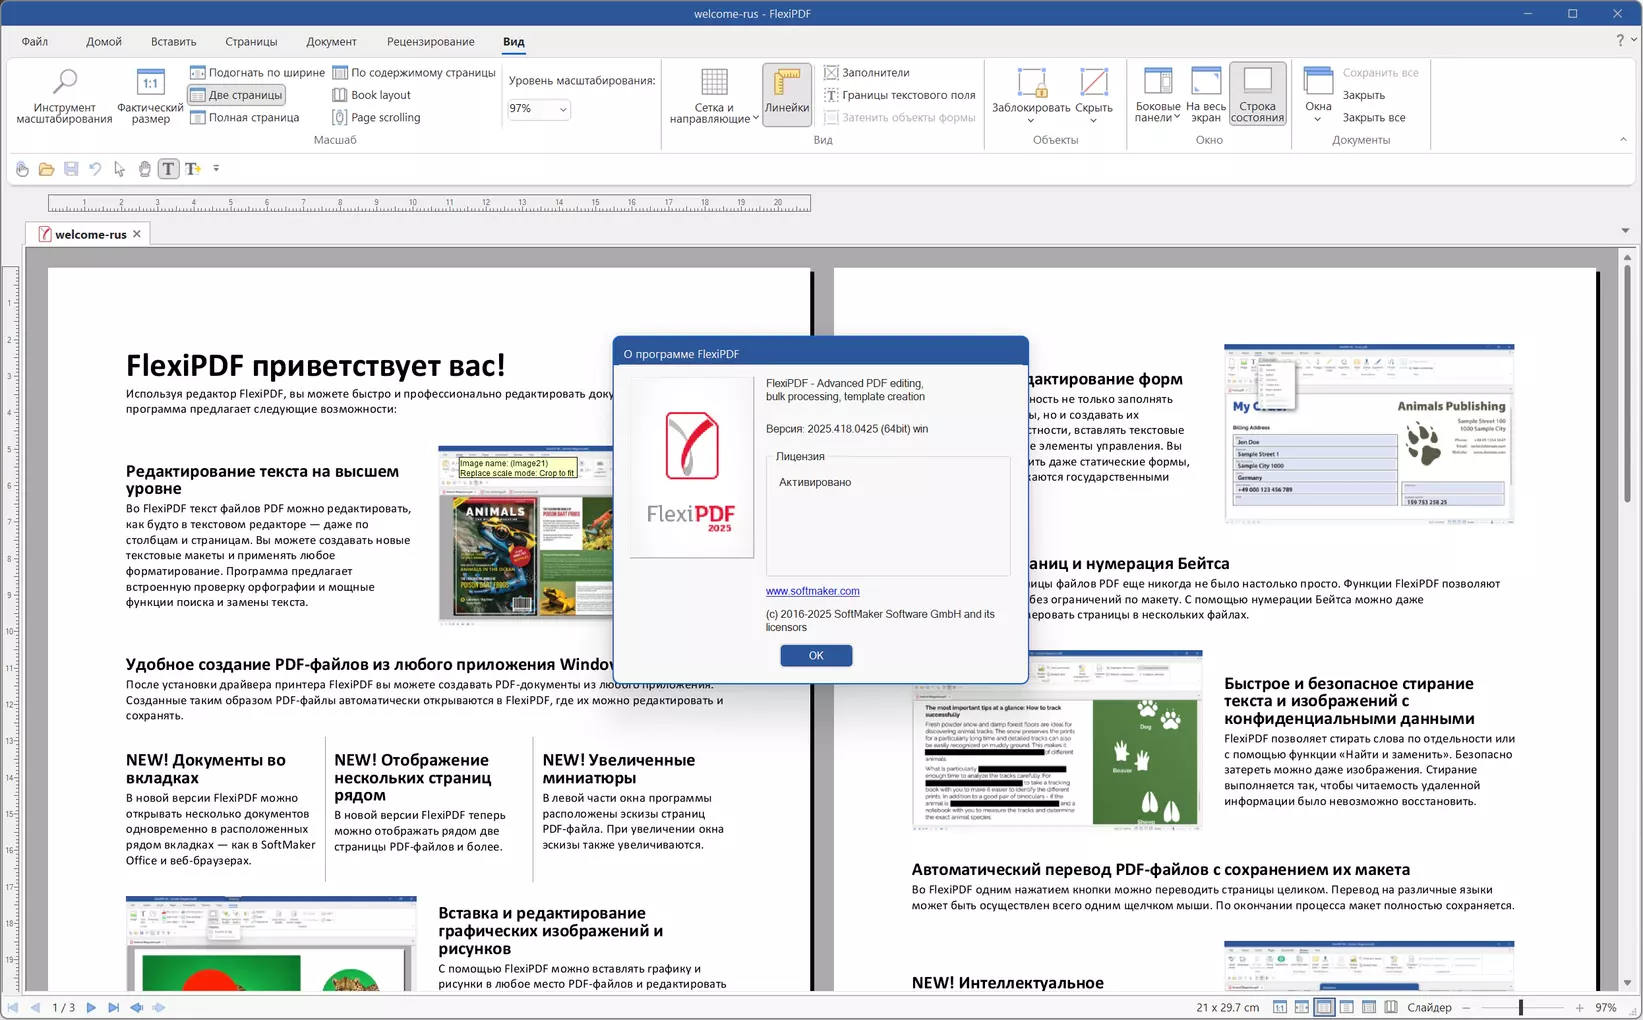Click the 97% zoom value in status bar
Screen dimensions: 1643x1020
click(x=1606, y=1008)
